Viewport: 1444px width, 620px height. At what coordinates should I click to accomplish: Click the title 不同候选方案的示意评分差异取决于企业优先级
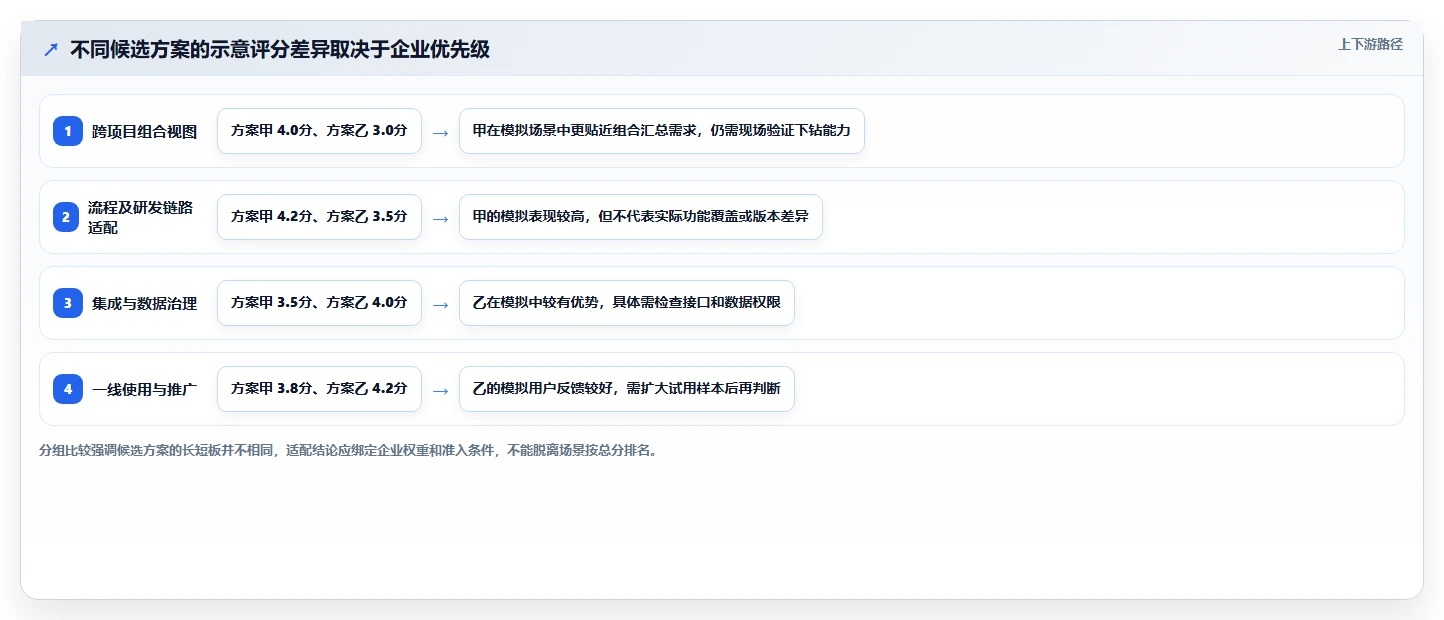point(280,50)
